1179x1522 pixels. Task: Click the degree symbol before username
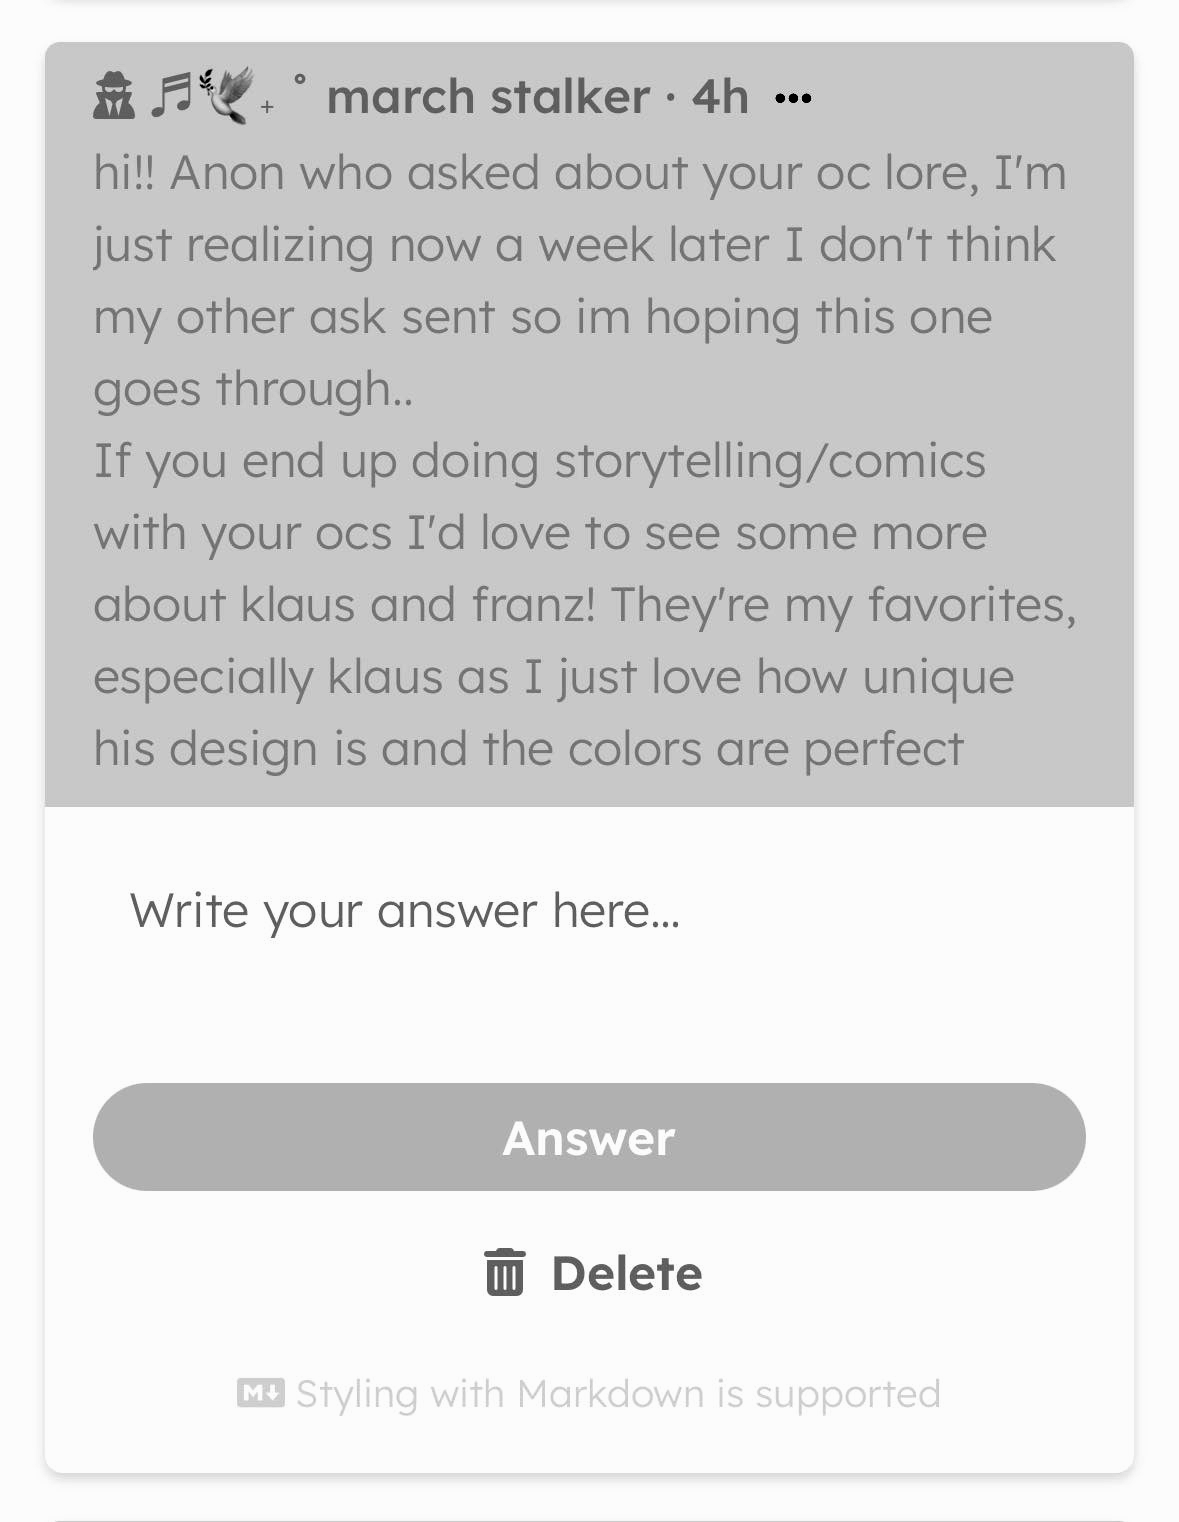click(x=299, y=79)
